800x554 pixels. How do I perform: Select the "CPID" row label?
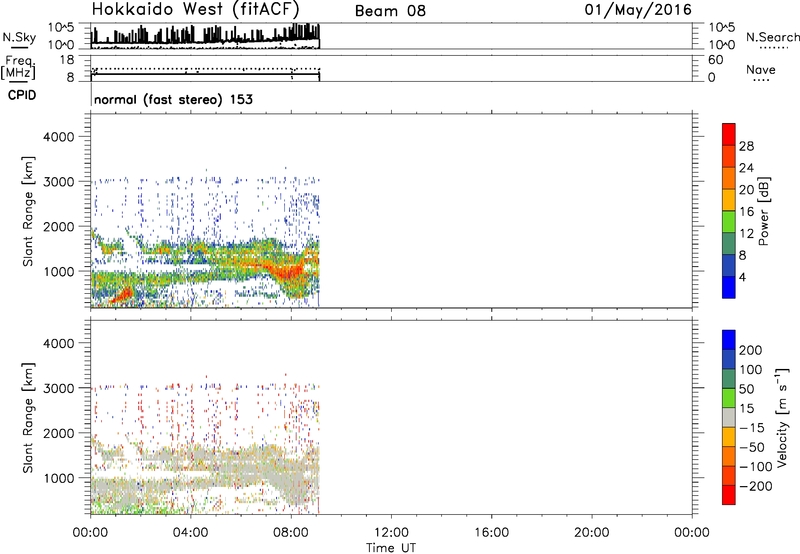tap(22, 95)
